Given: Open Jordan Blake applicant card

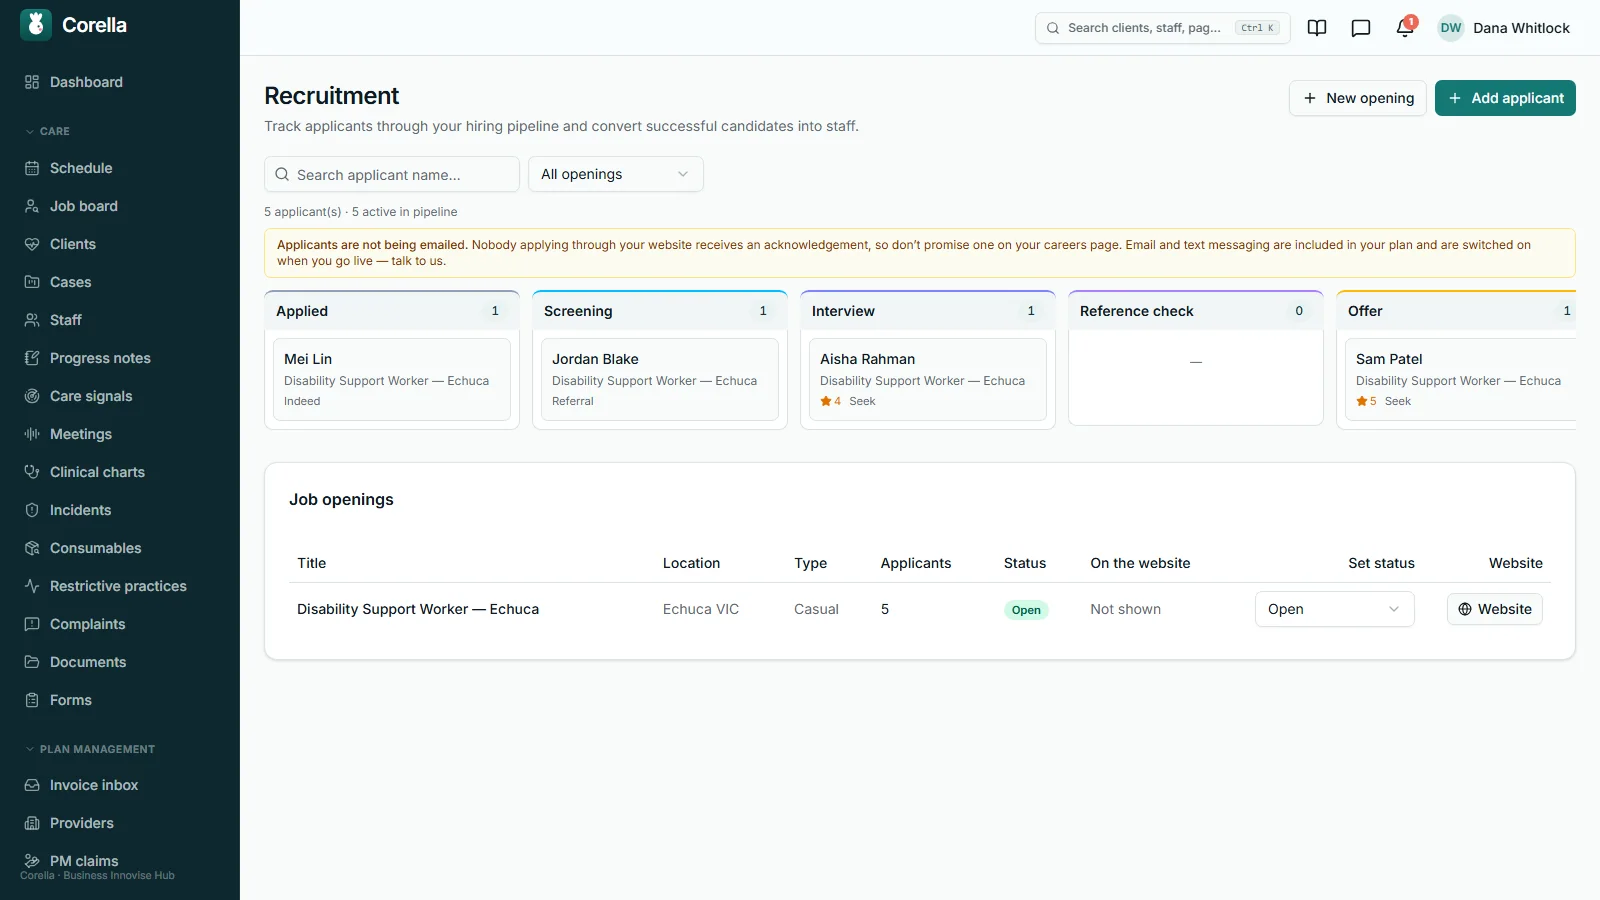Looking at the screenshot, I should tap(660, 380).
